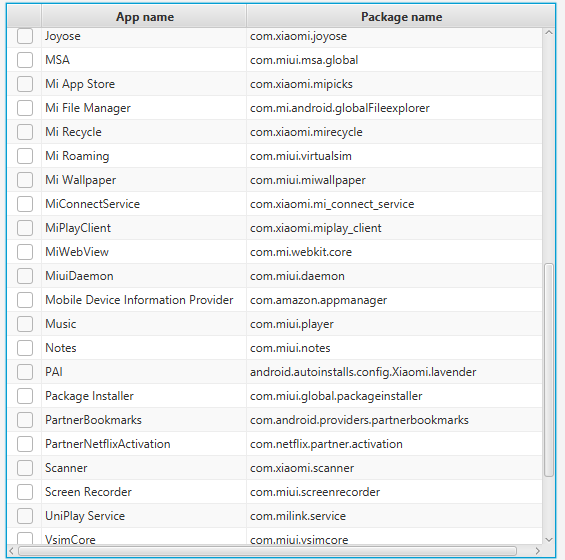Click the 'MiConnectService' name
The width and height of the screenshot is (565, 560).
pyautogui.click(x=92, y=204)
